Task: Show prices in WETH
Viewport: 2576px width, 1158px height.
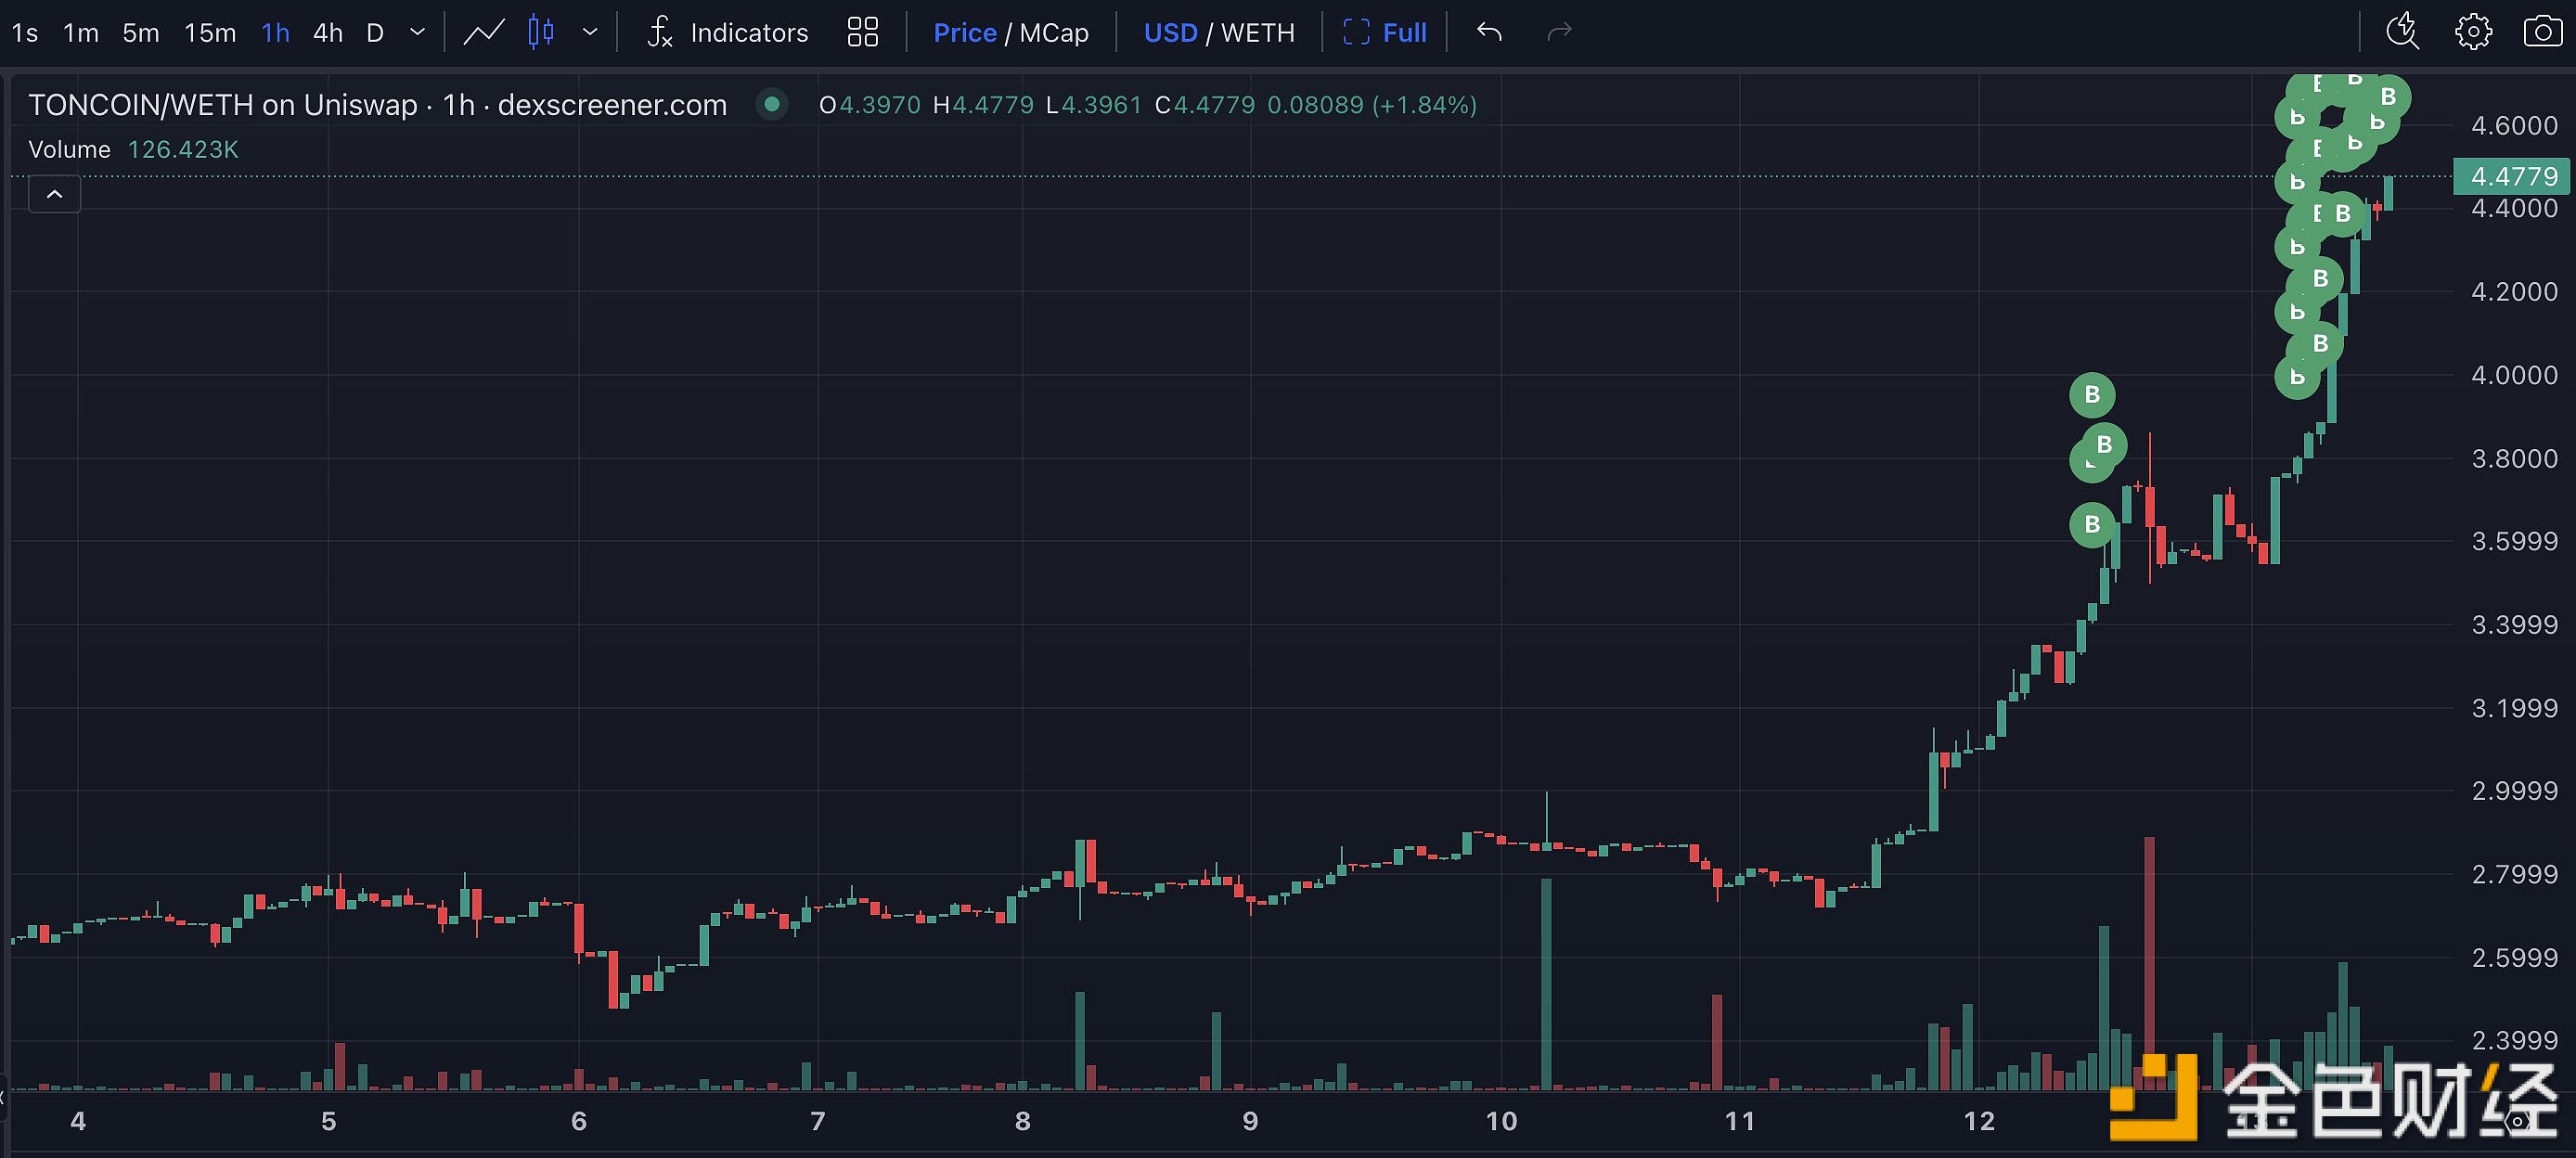Action: point(1258,33)
